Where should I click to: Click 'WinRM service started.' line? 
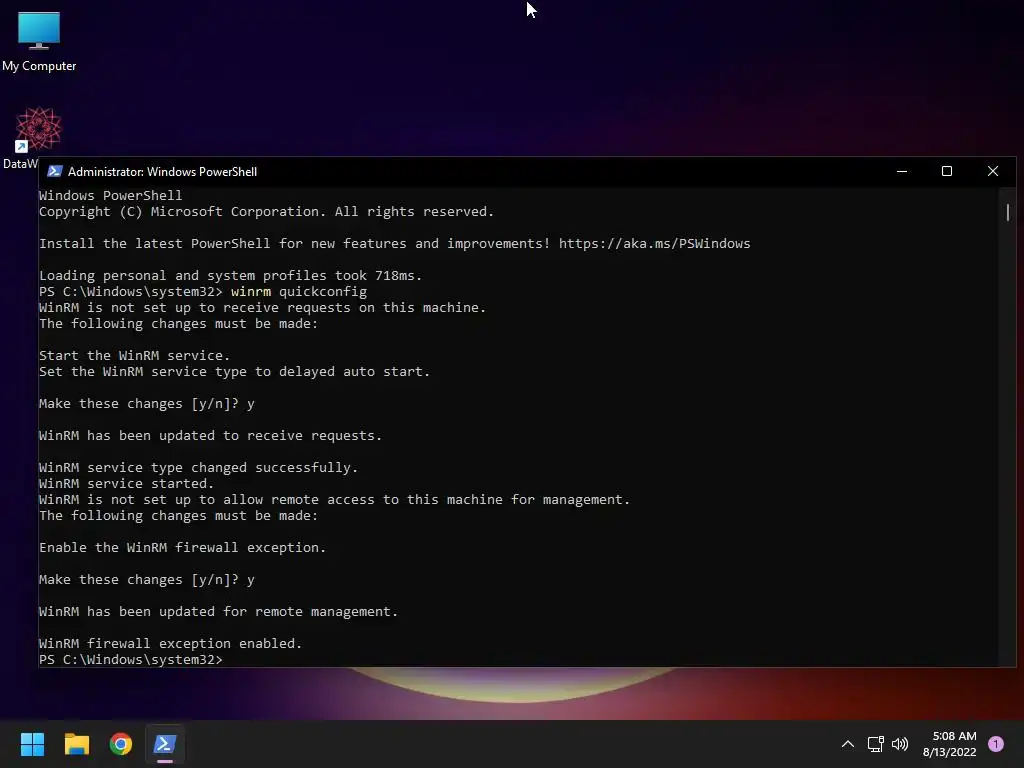point(127,483)
